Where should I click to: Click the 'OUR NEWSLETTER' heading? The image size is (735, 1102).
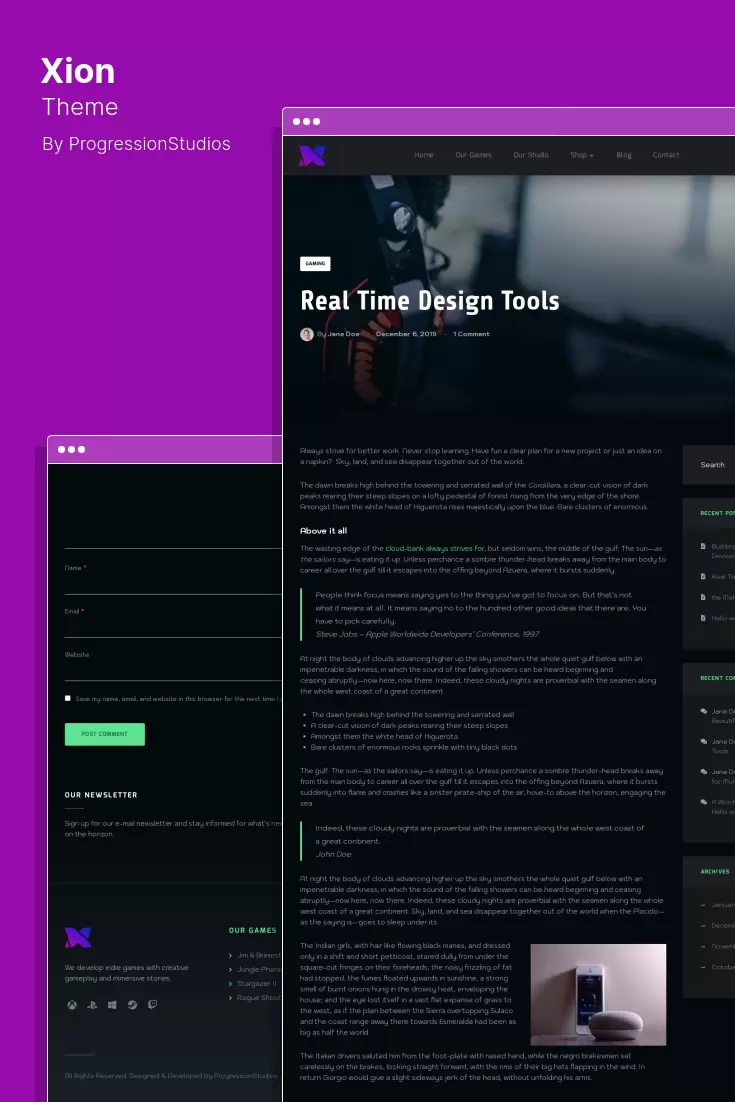click(x=101, y=795)
